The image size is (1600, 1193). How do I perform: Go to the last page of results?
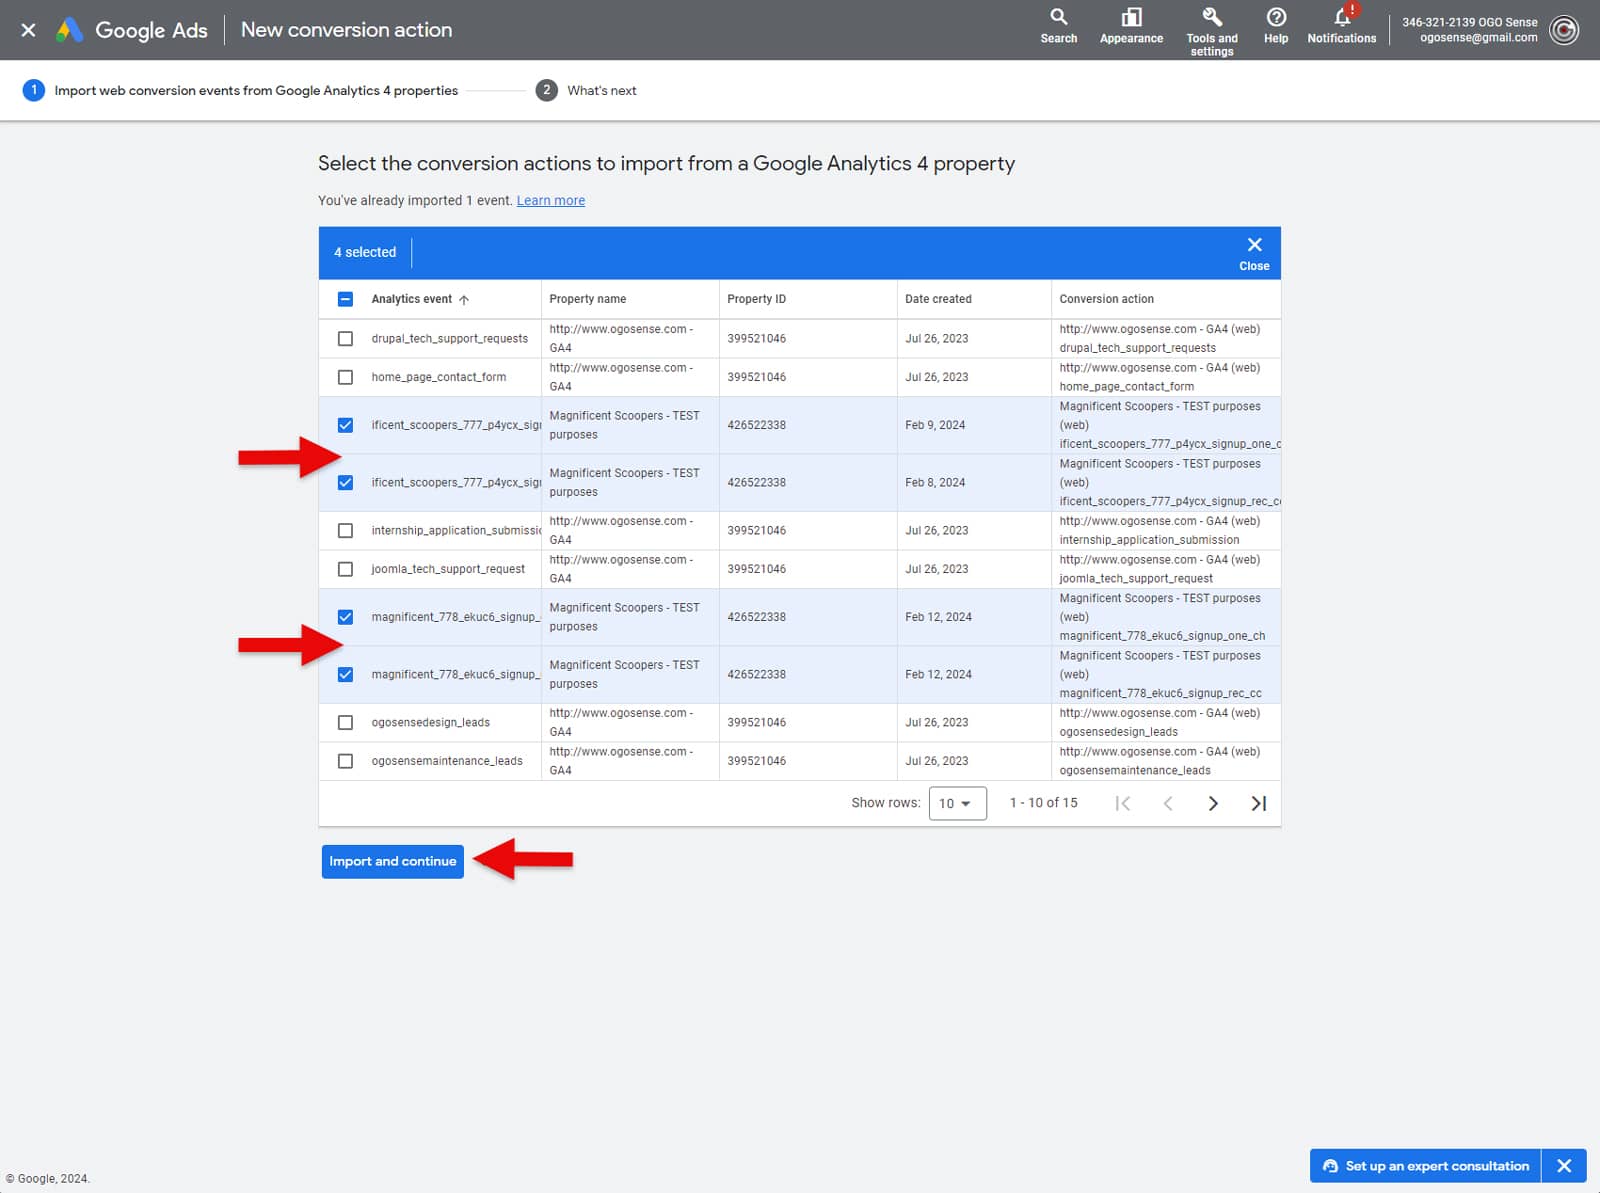(1257, 802)
